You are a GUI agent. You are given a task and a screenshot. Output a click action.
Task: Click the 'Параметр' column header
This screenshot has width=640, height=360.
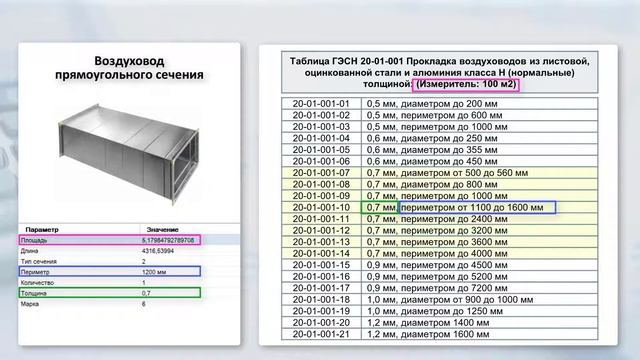click(42, 230)
